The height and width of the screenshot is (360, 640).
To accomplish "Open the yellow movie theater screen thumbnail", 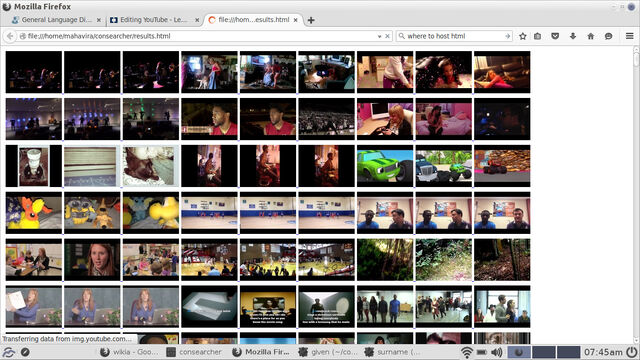I will click(x=268, y=307).
